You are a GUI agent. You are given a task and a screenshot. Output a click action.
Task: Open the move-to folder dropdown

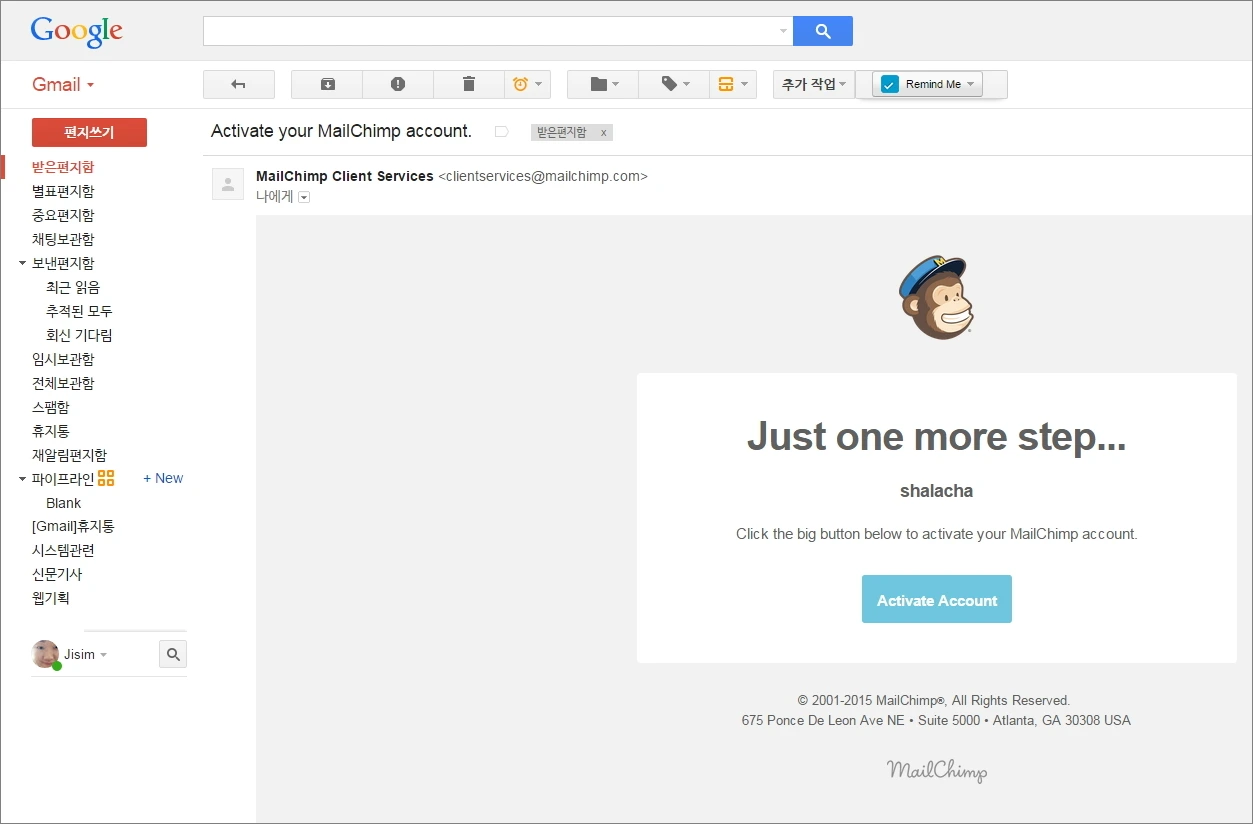(603, 85)
